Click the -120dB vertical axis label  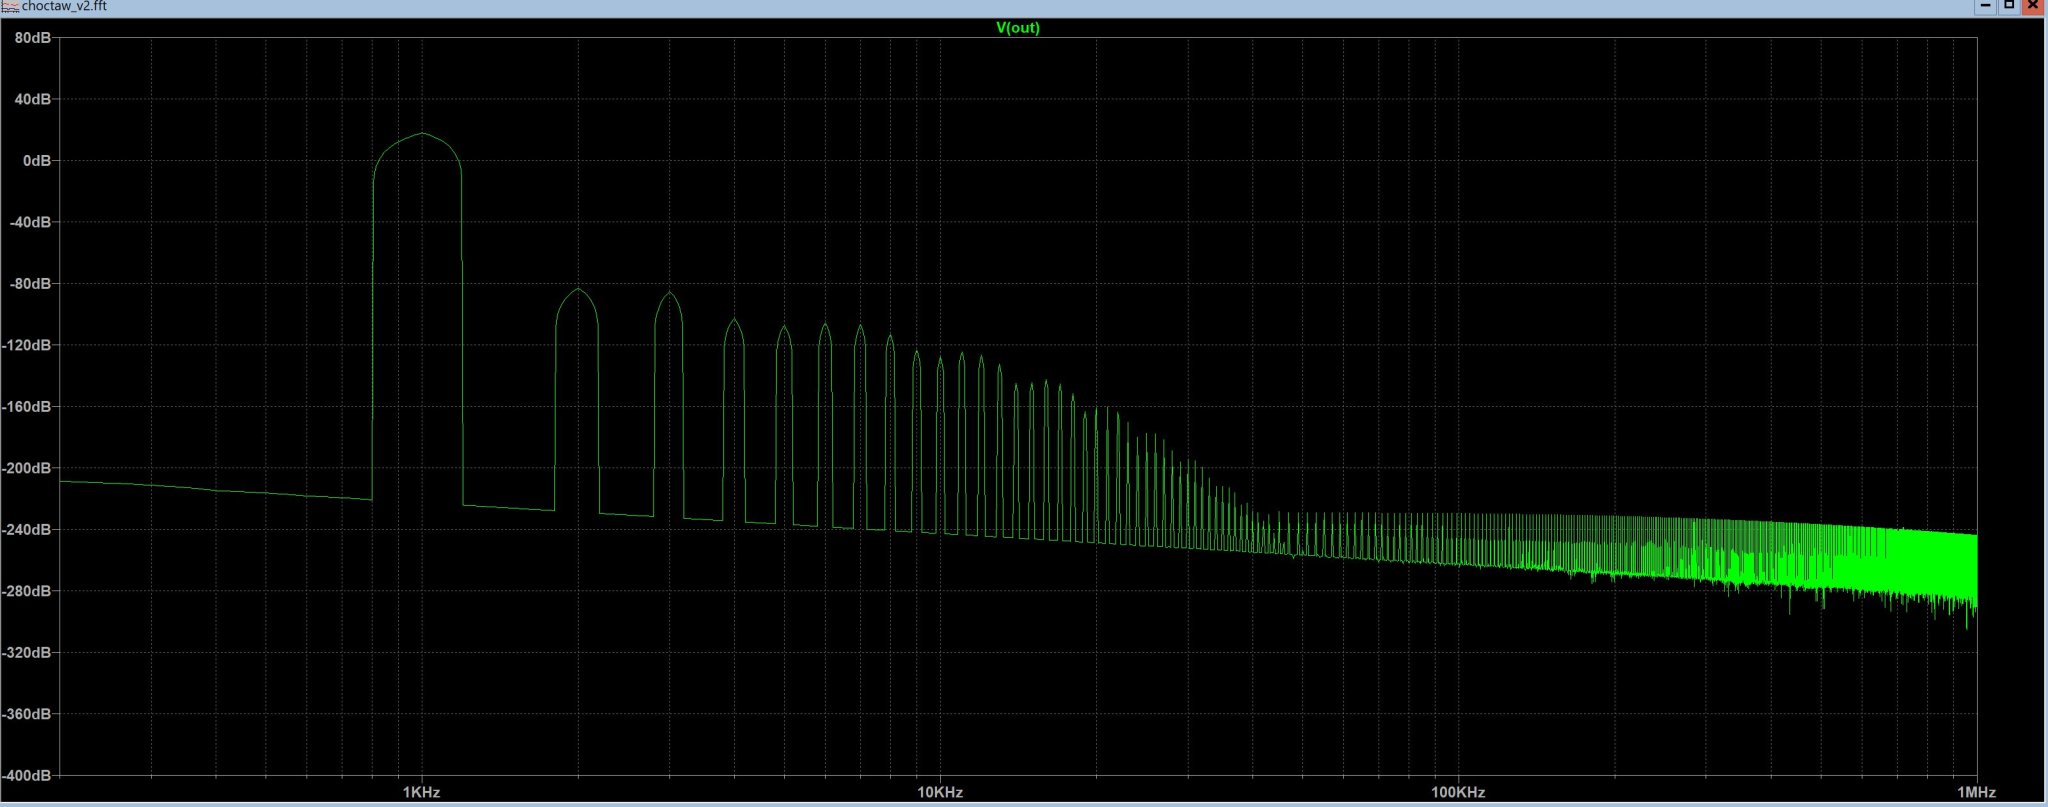tap(27, 345)
